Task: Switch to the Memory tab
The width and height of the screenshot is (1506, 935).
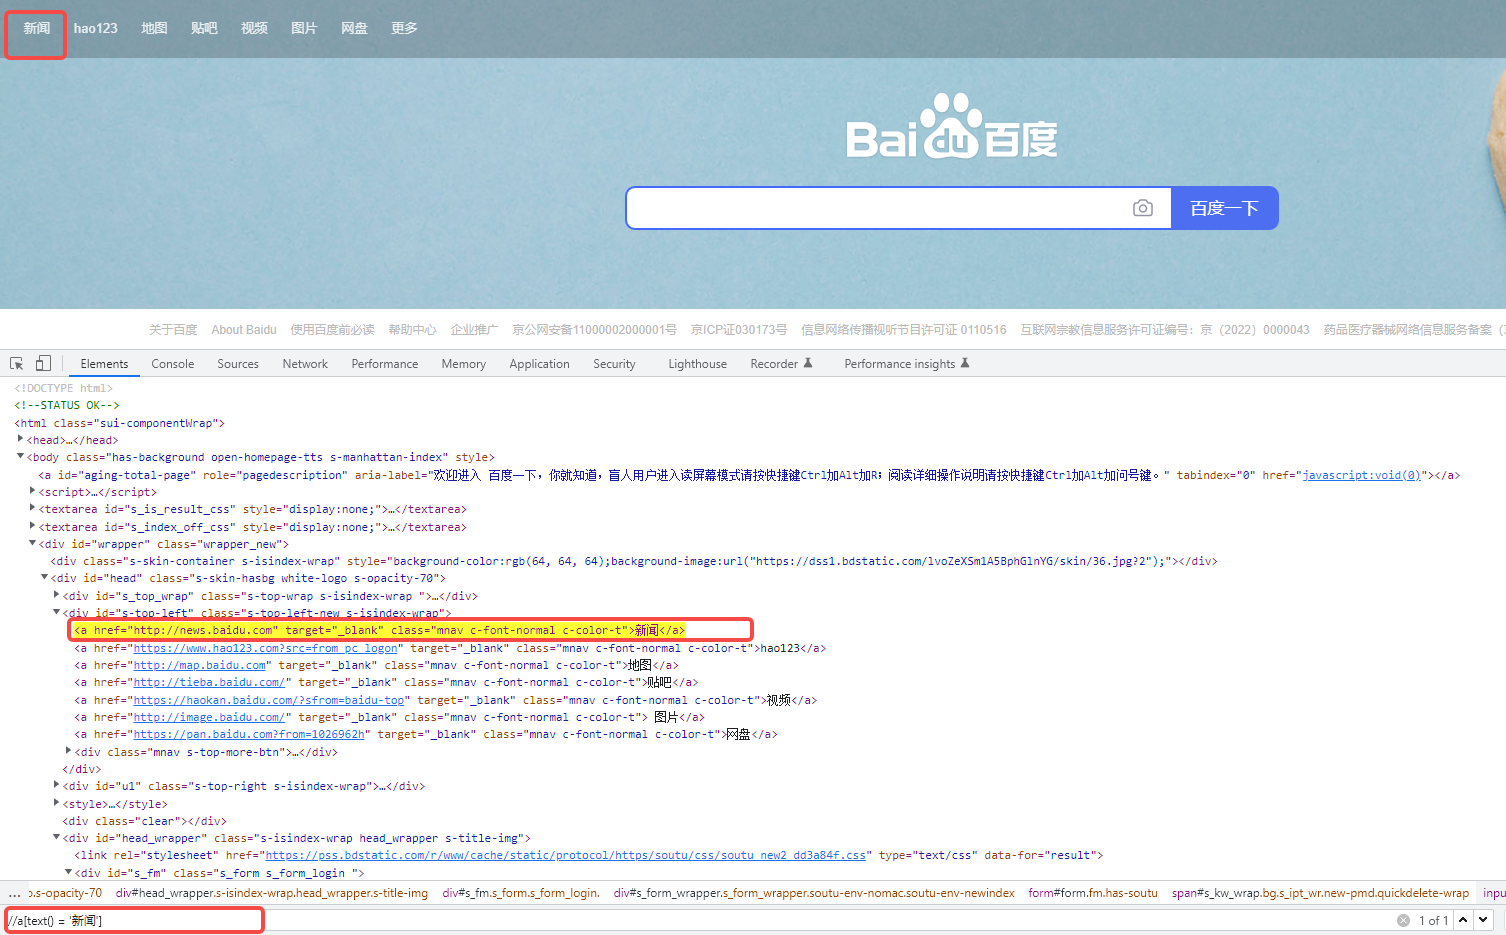Action: 464,364
